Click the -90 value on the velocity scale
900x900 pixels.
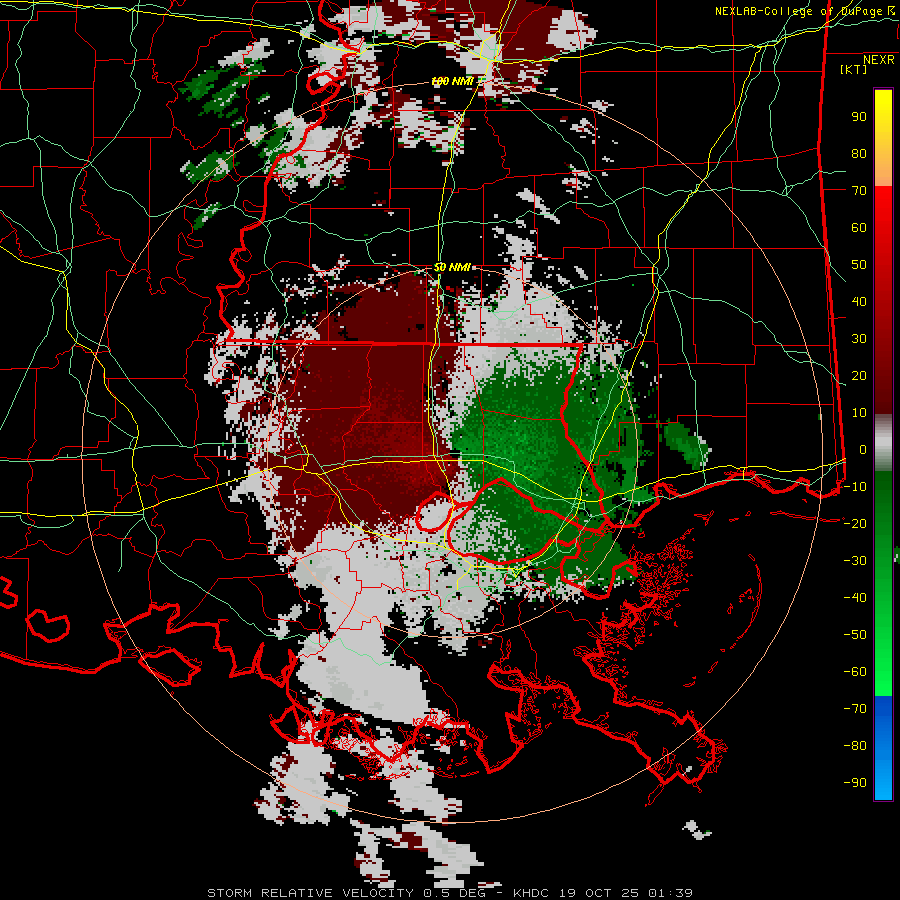855,782
